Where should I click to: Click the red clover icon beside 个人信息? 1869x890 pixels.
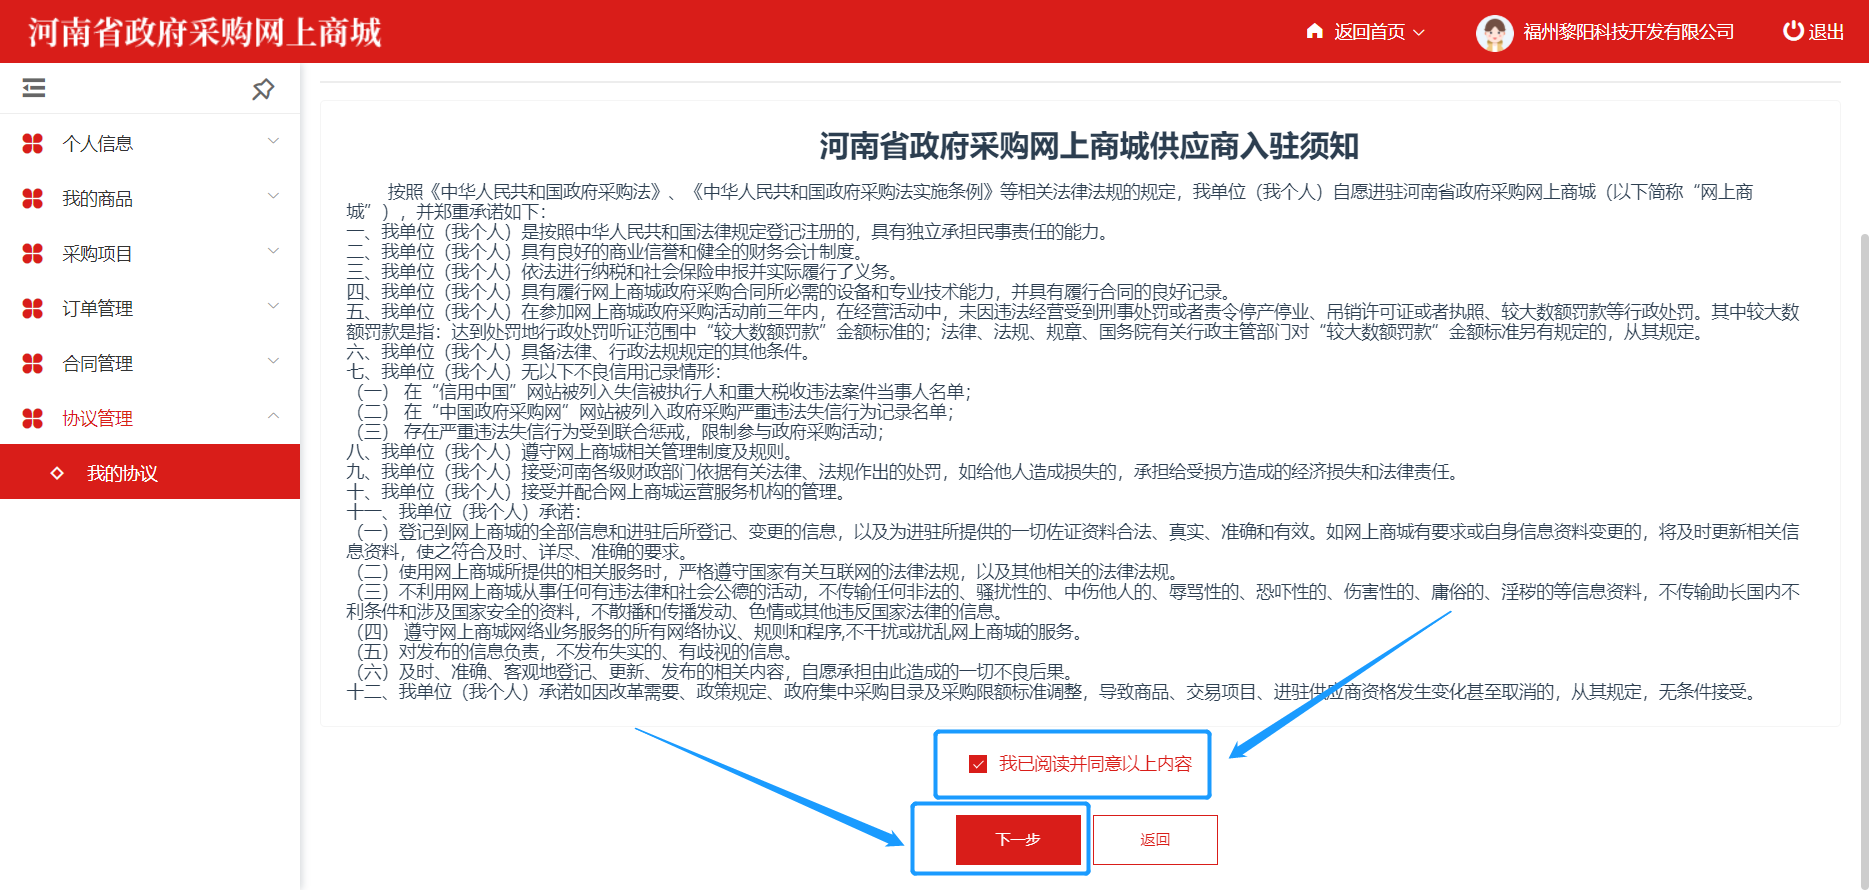click(x=33, y=144)
